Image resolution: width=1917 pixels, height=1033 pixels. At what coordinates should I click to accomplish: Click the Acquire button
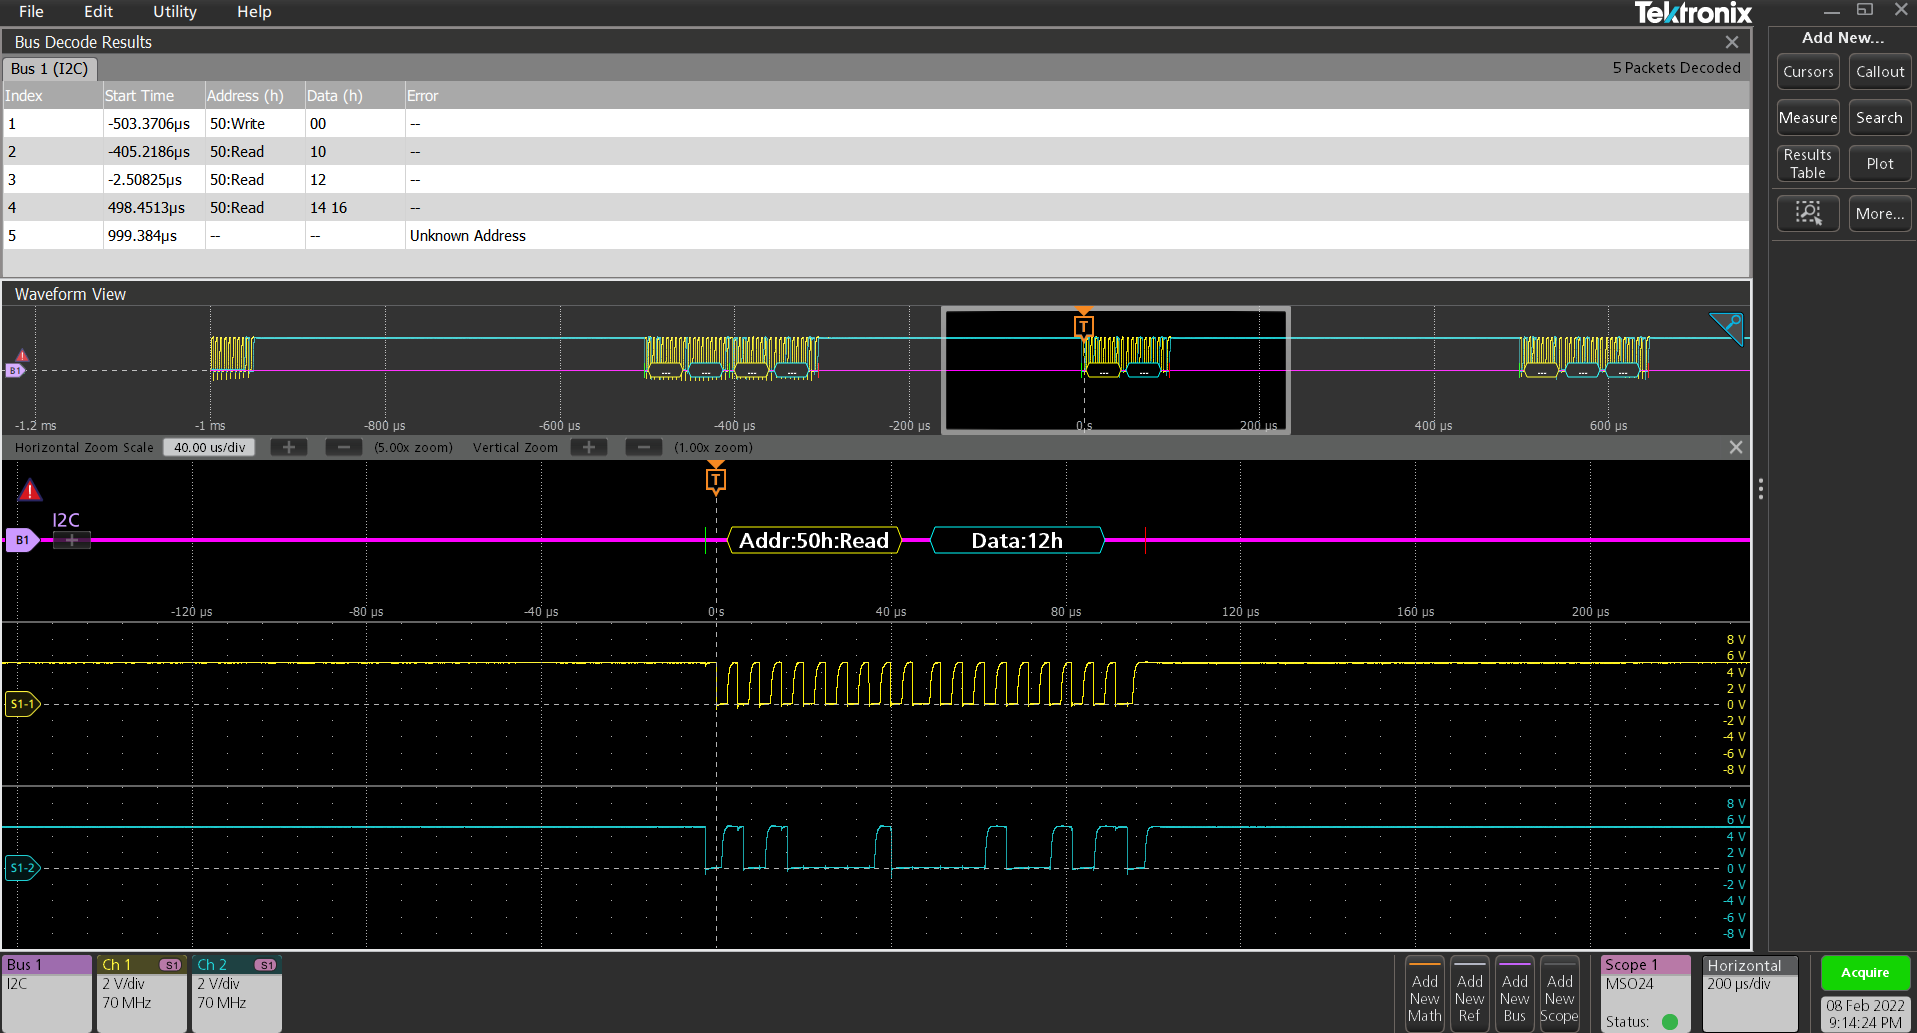click(x=1864, y=972)
